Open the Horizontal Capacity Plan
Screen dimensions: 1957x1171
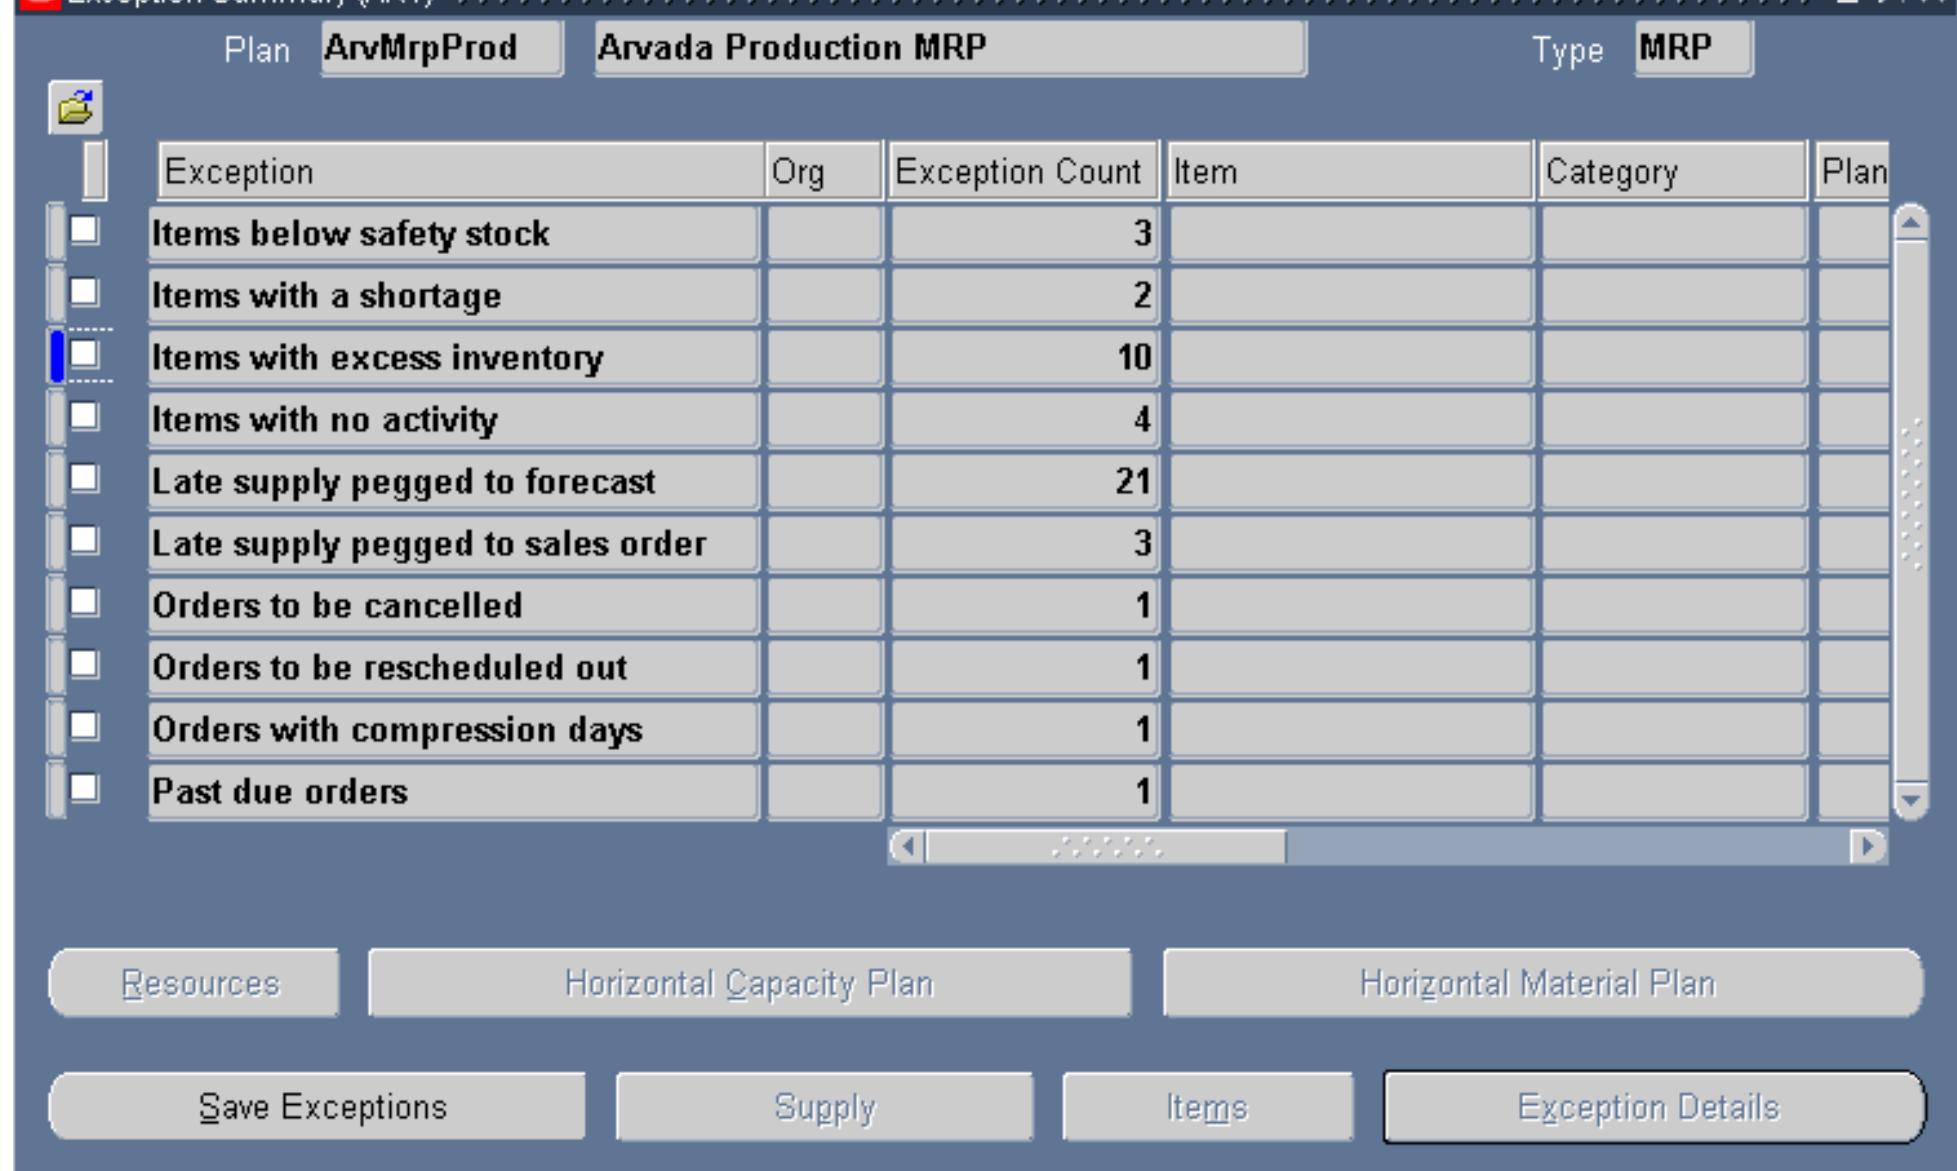pyautogui.click(x=750, y=983)
